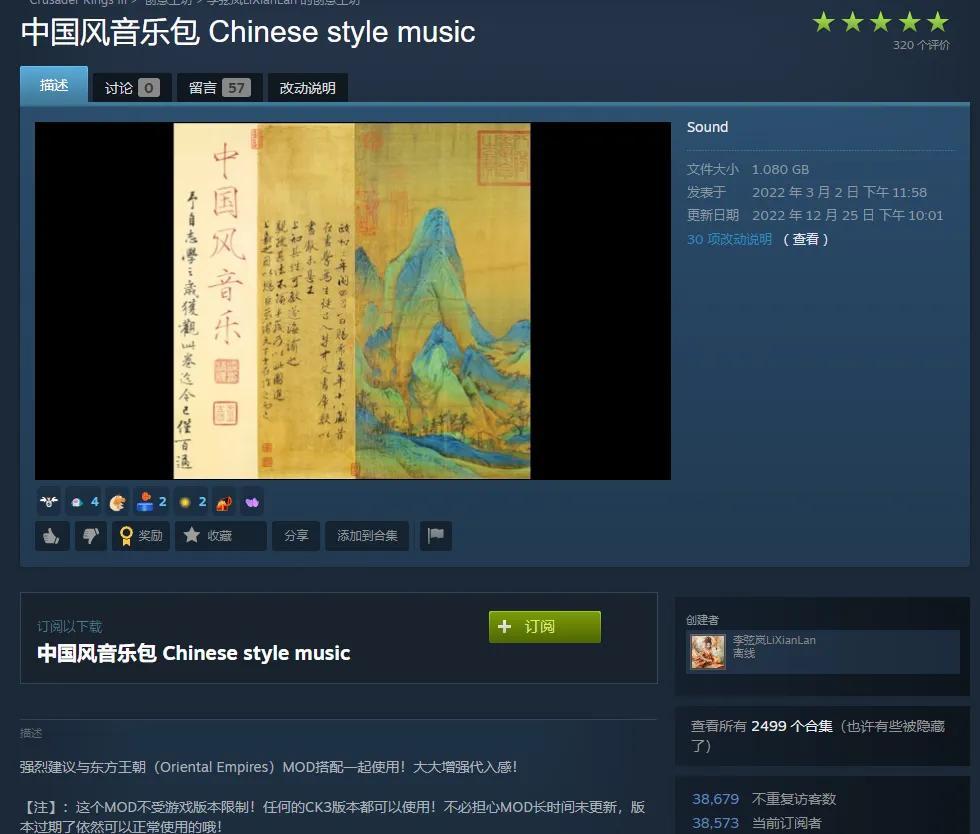Screen dimensions: 980x834
Task: Select the 描述 description tab
Action: (x=54, y=86)
